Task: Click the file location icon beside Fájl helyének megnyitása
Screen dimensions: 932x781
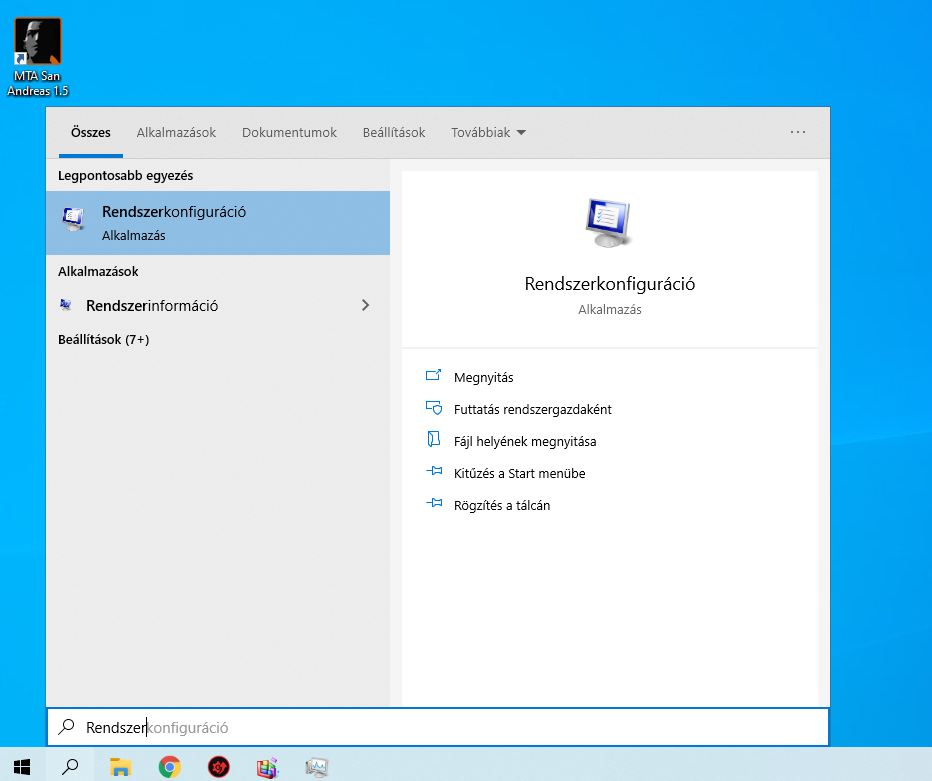Action: click(433, 439)
